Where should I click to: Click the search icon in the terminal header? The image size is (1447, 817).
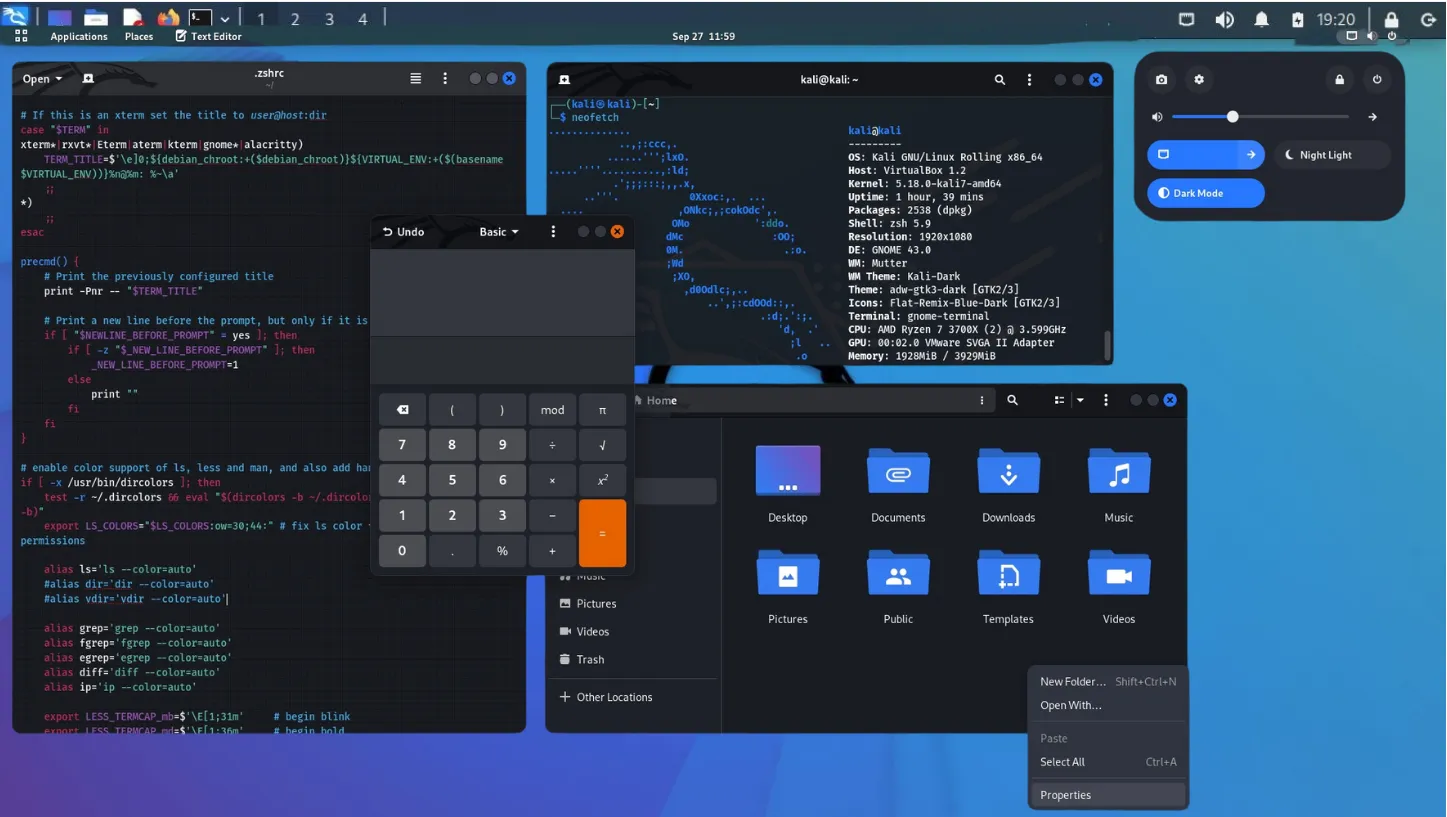coord(999,79)
